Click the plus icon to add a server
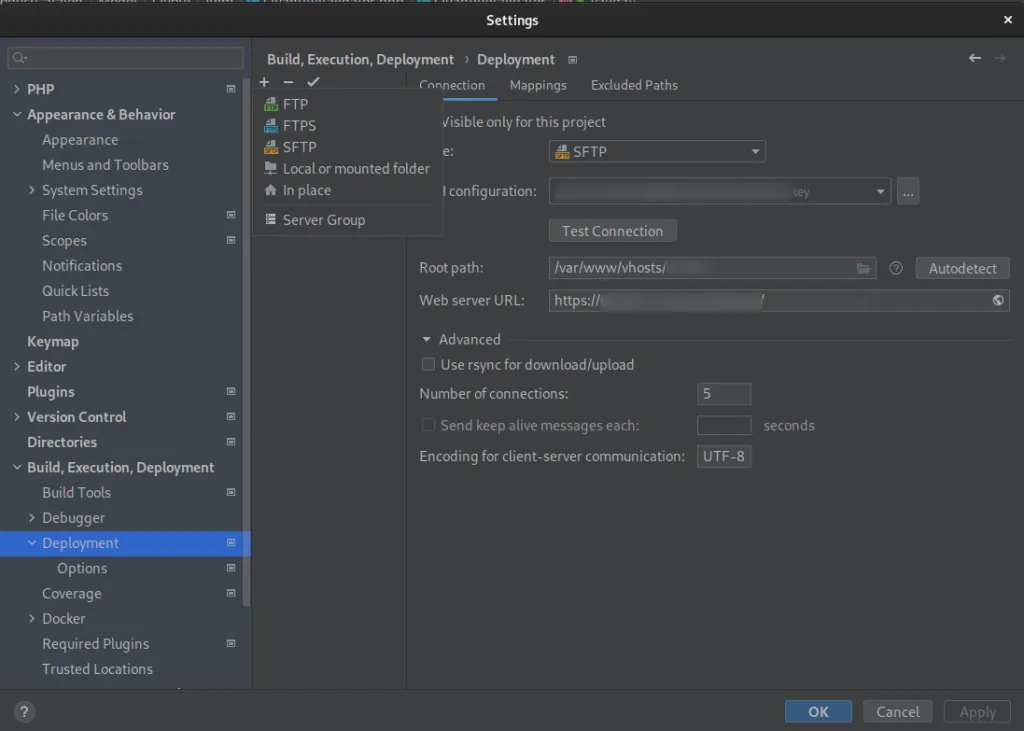 [x=264, y=81]
